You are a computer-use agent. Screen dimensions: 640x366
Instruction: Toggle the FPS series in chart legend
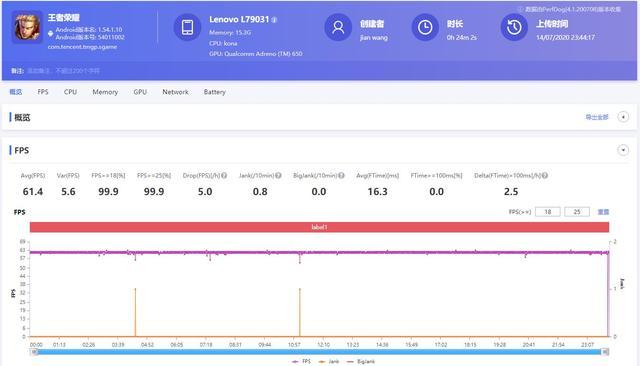[x=302, y=362]
